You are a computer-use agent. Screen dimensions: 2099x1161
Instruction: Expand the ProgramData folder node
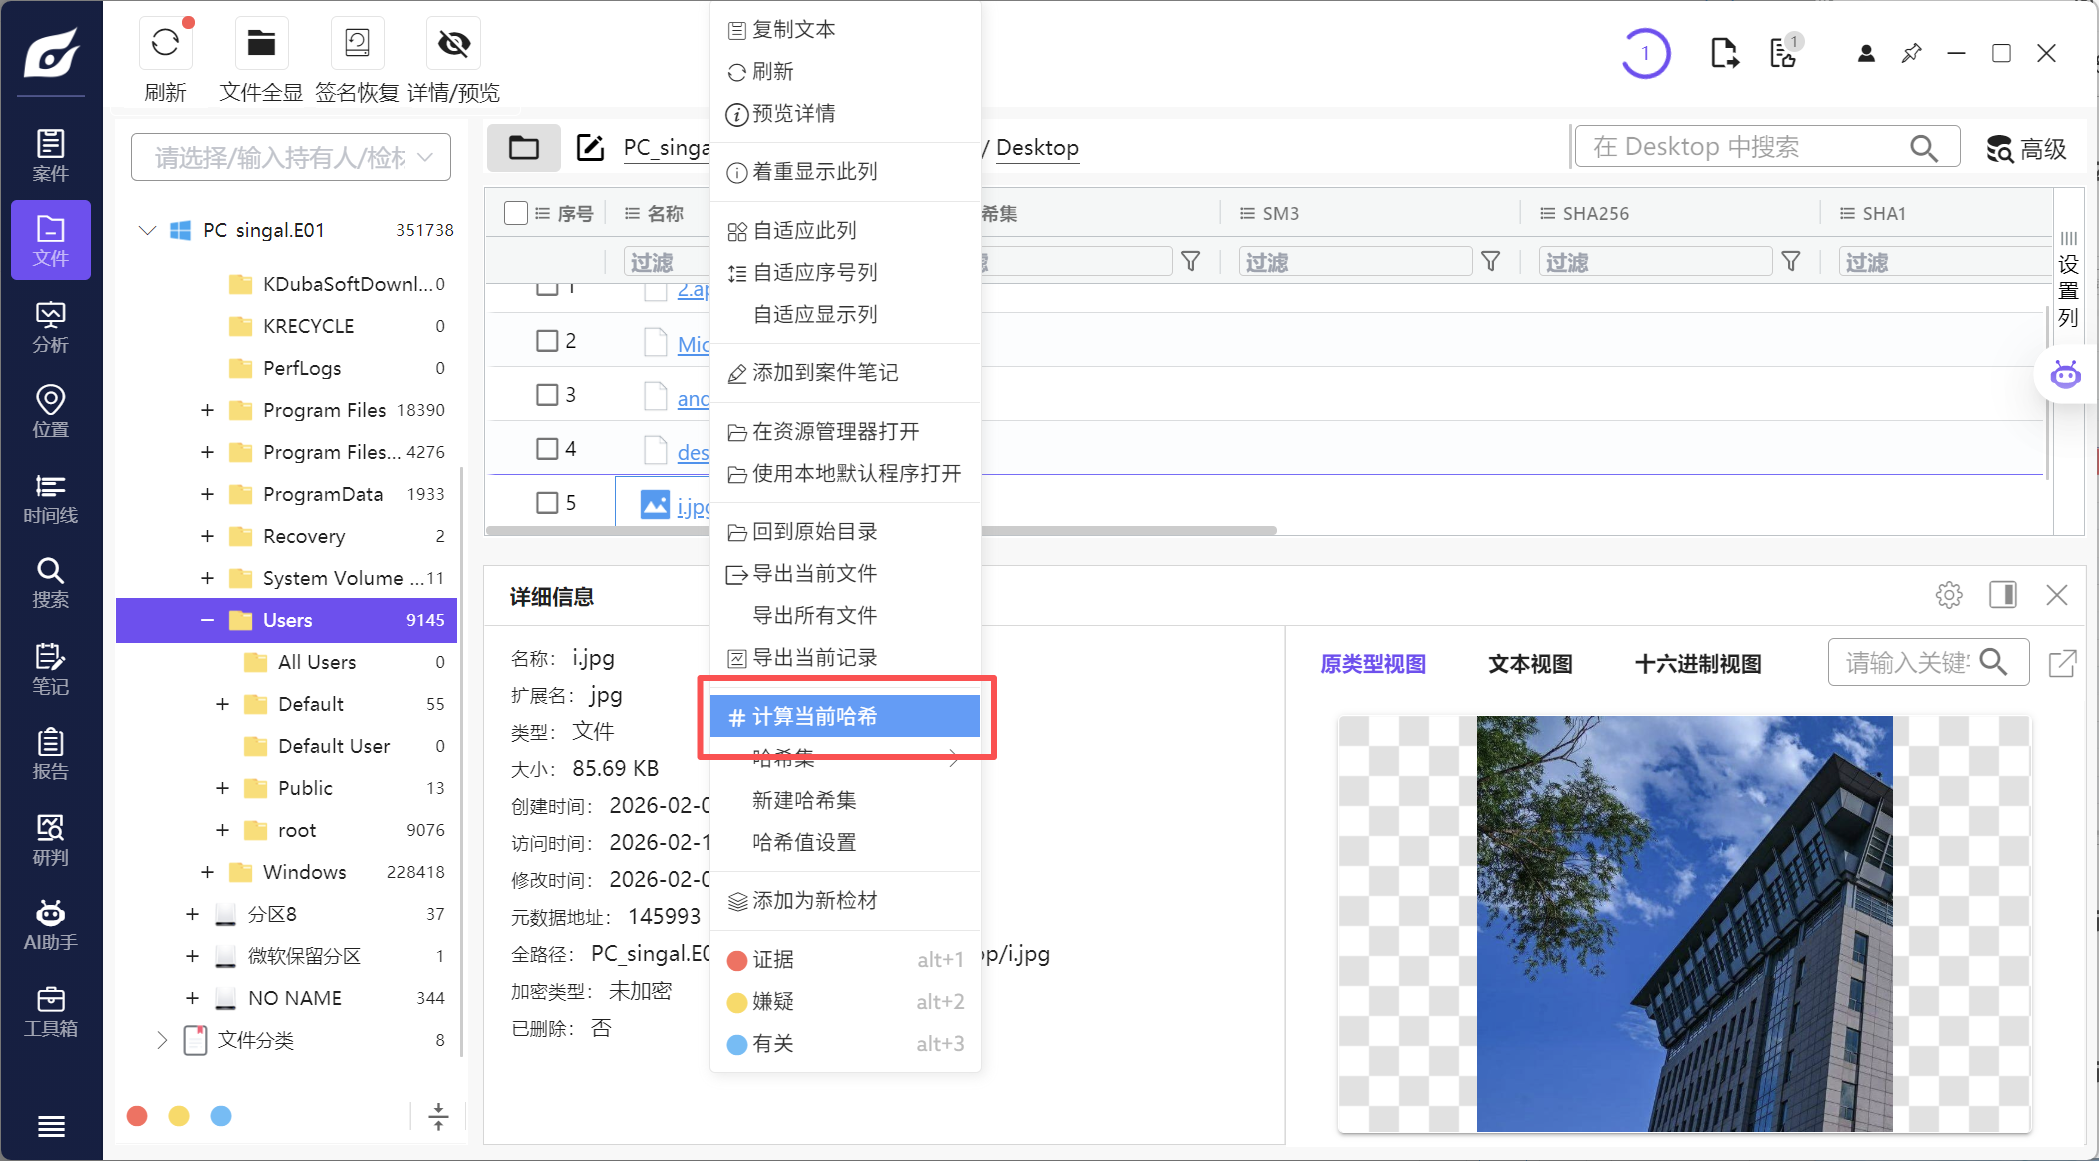pos(207,494)
